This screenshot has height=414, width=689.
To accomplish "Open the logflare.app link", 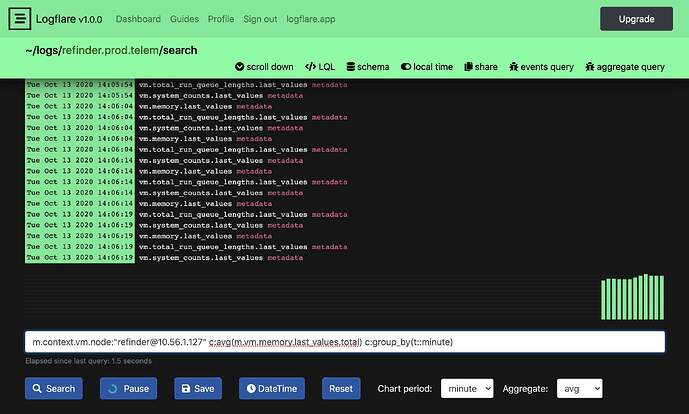I will coord(311,19).
